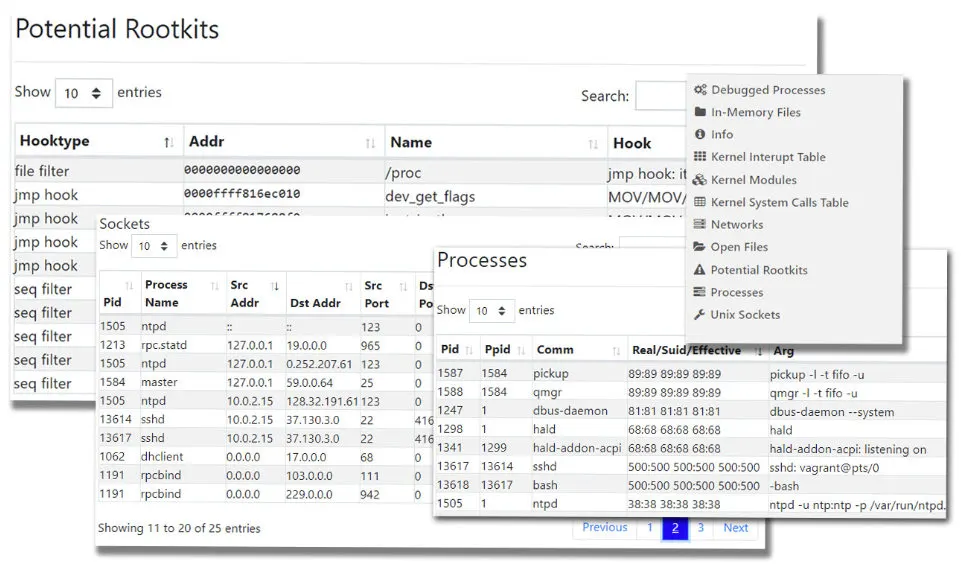
Task: Sort rootkits table by Addr arrows
Action: tap(370, 143)
